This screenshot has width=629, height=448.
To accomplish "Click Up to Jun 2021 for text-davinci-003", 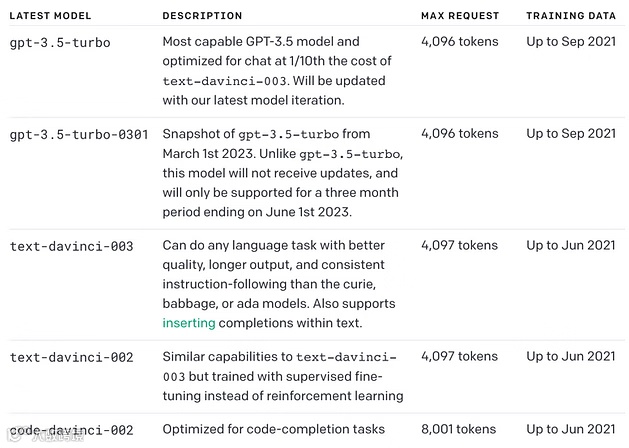I will tap(571, 246).
